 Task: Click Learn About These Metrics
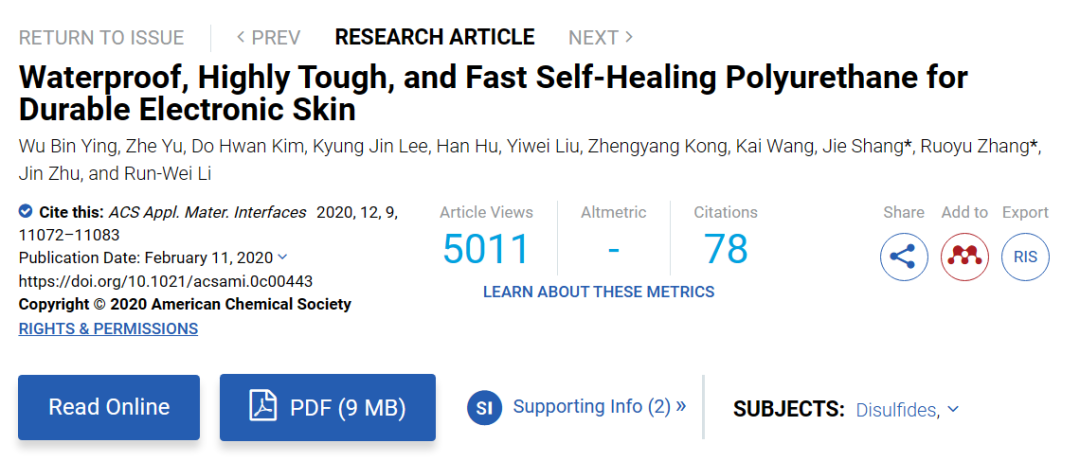pos(598,292)
